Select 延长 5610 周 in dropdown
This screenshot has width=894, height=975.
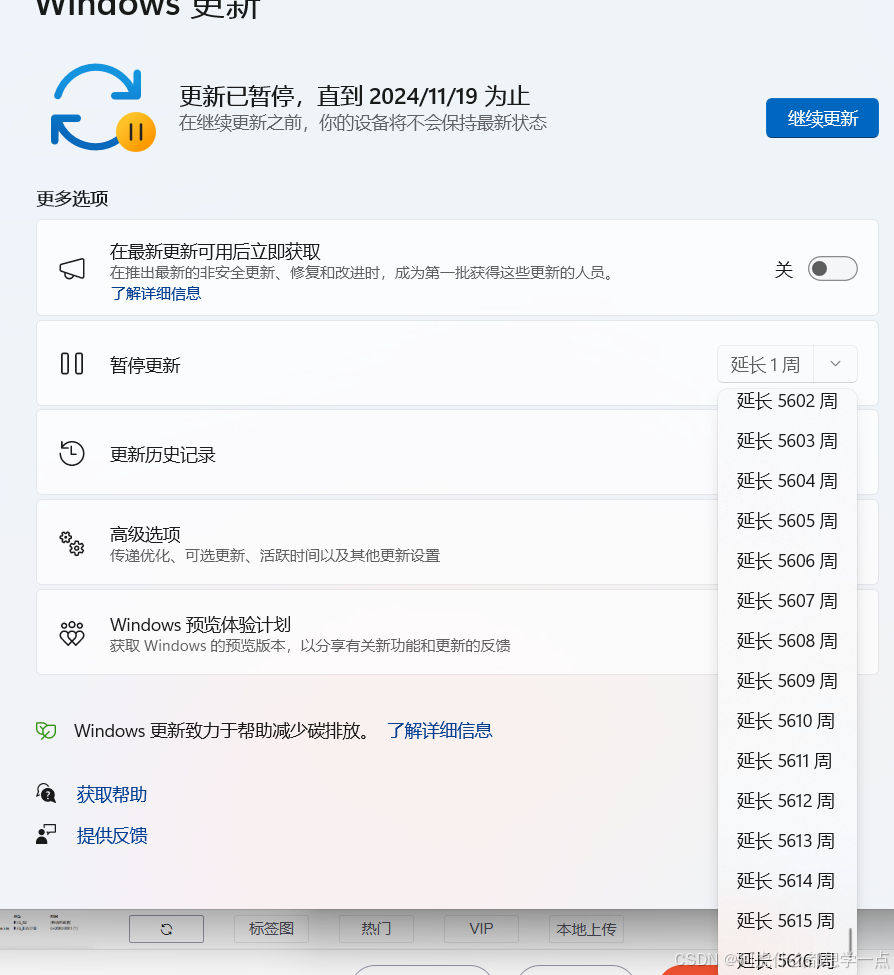point(787,721)
